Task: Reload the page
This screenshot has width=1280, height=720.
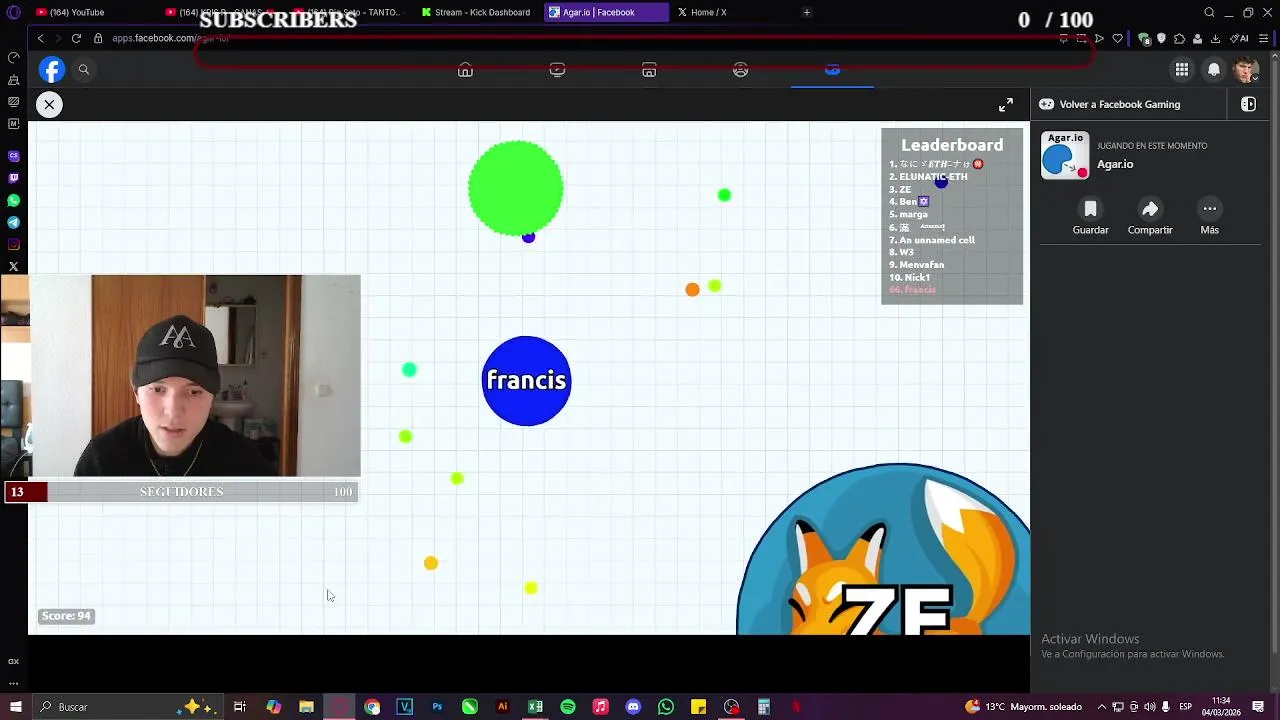Action: tap(76, 38)
